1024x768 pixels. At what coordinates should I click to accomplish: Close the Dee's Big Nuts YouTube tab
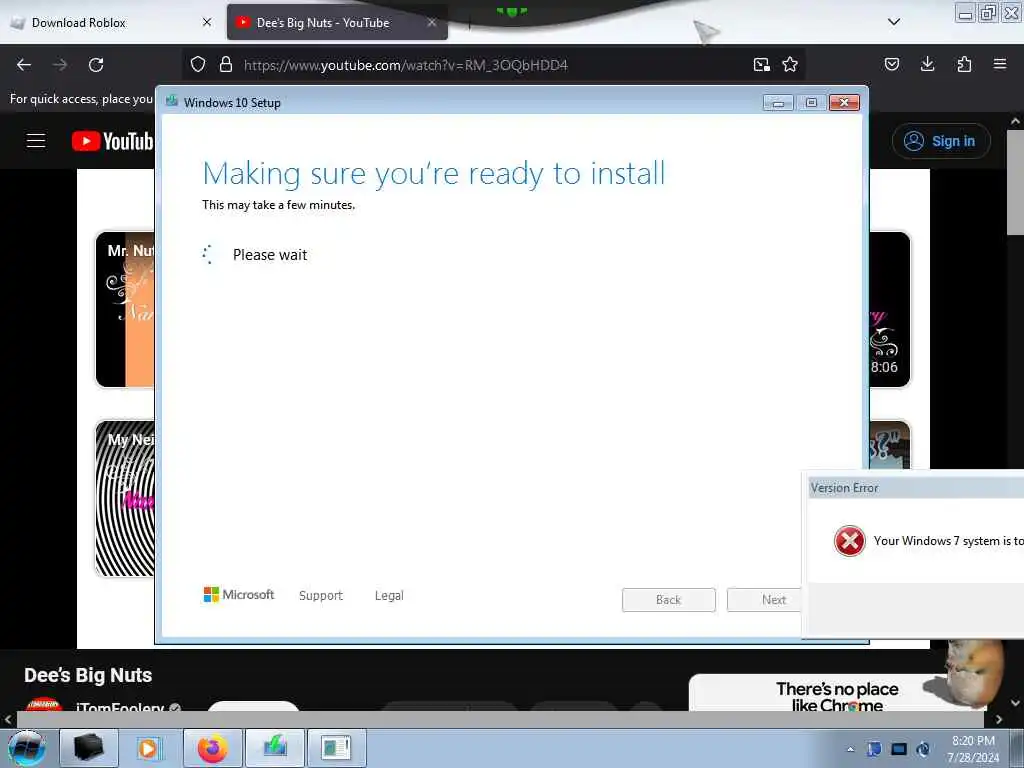[432, 22]
